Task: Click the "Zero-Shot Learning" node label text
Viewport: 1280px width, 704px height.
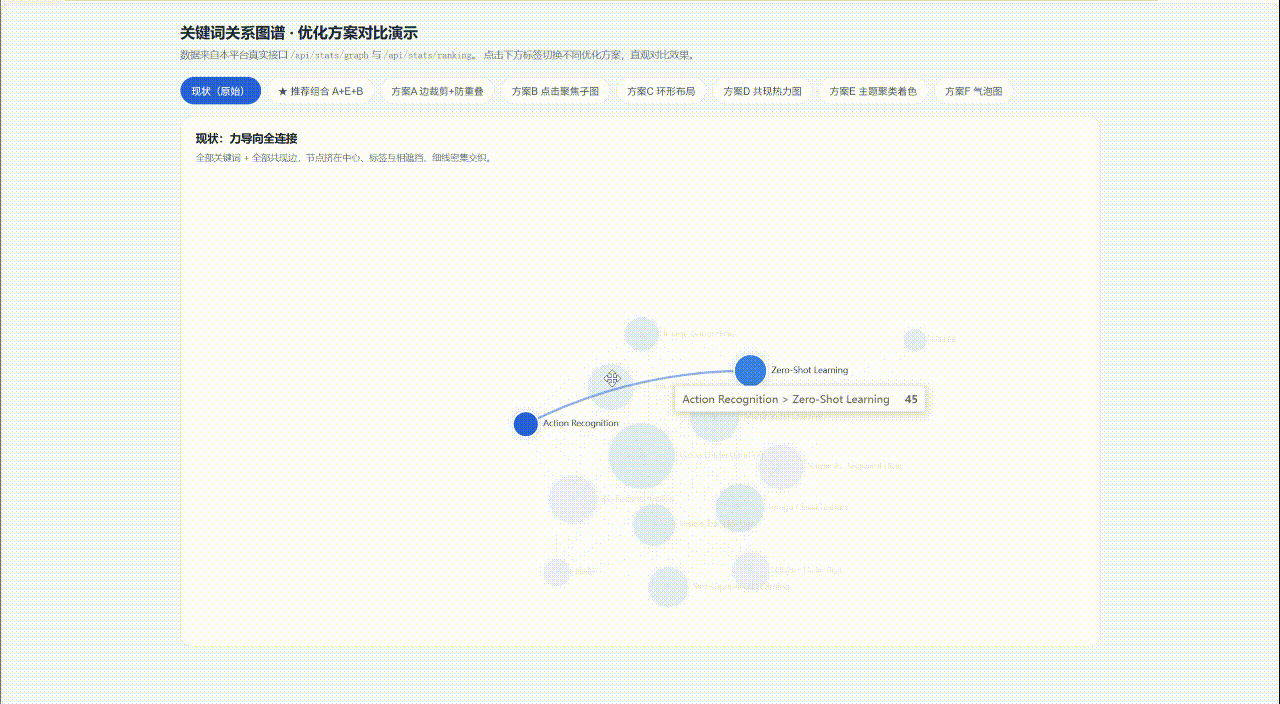Action: [809, 370]
